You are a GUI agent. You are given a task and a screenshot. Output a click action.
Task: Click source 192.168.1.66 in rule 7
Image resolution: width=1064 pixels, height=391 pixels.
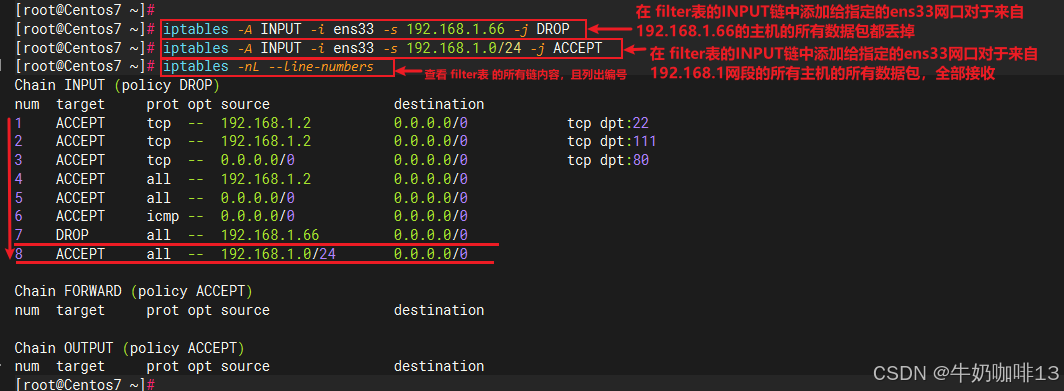pos(270,235)
